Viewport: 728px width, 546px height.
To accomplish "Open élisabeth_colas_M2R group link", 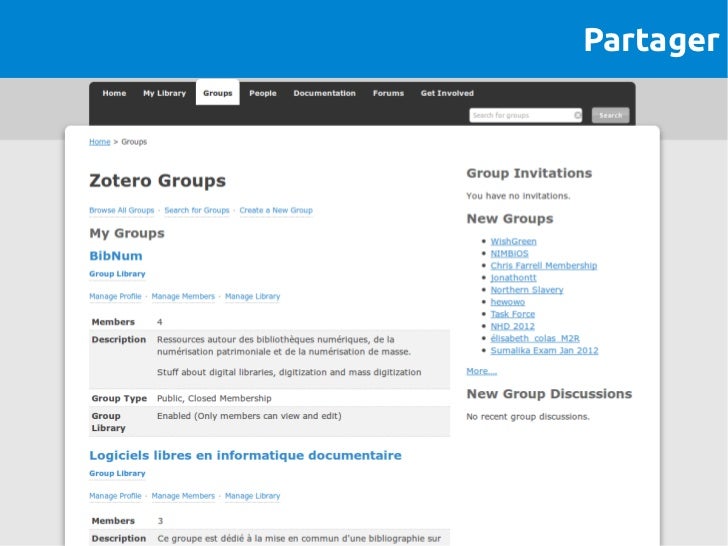I will 535,338.
